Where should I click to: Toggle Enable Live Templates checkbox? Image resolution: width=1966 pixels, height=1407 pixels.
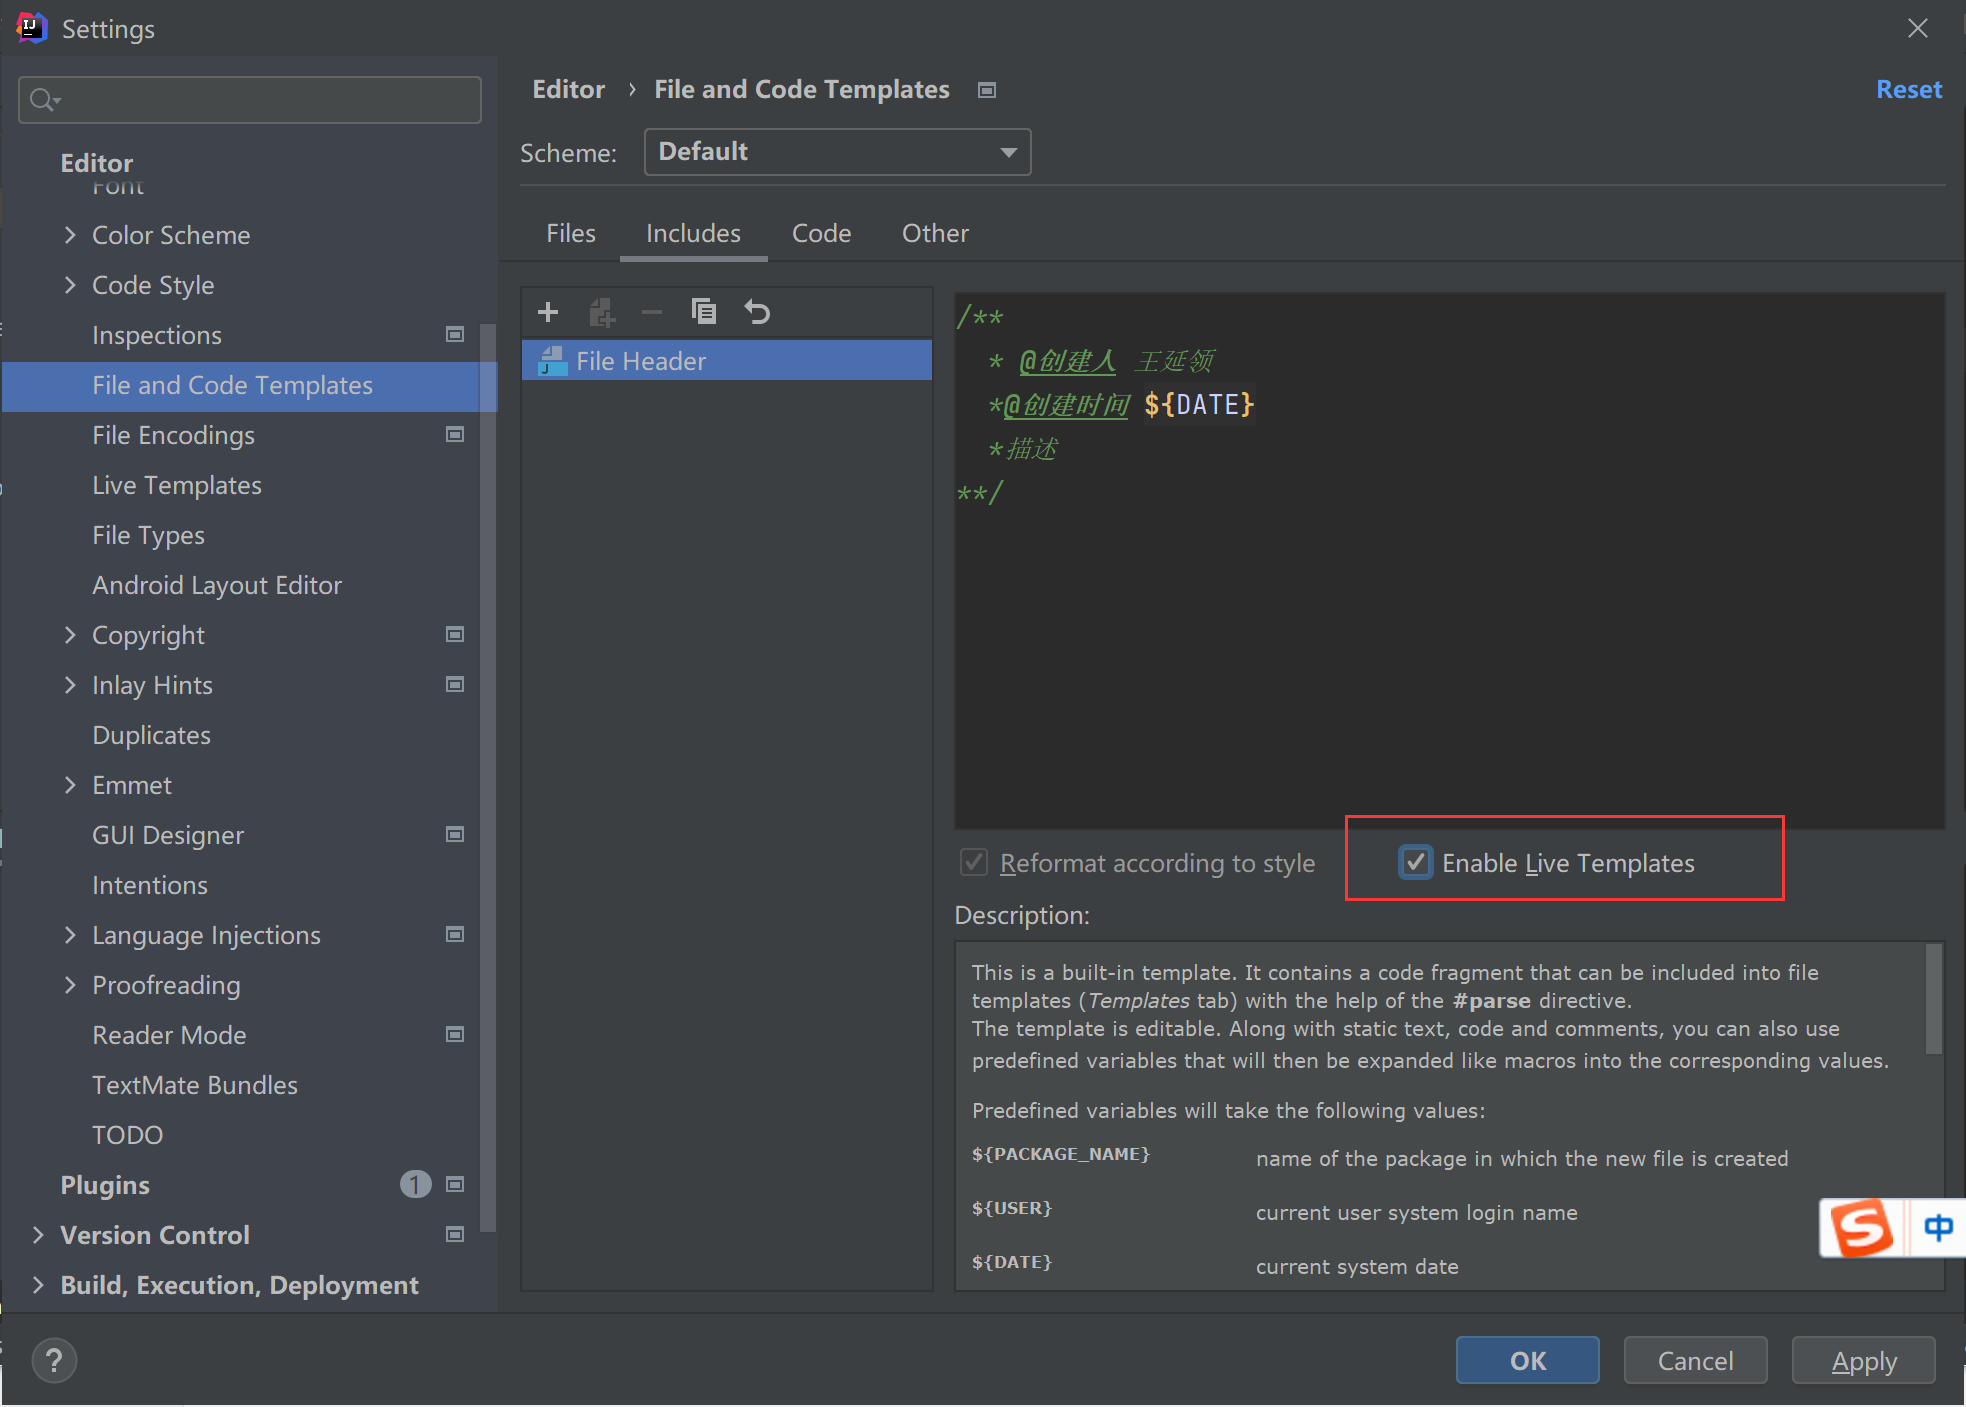[1415, 862]
